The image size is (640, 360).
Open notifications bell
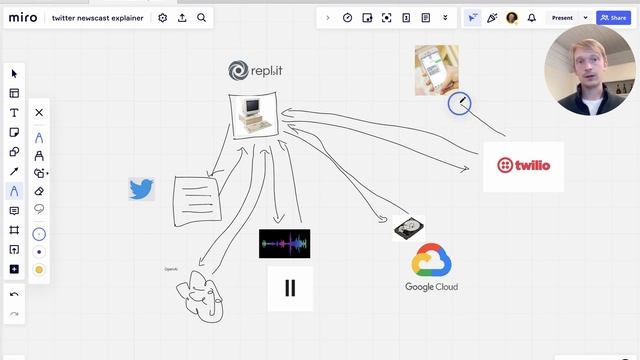point(531,18)
